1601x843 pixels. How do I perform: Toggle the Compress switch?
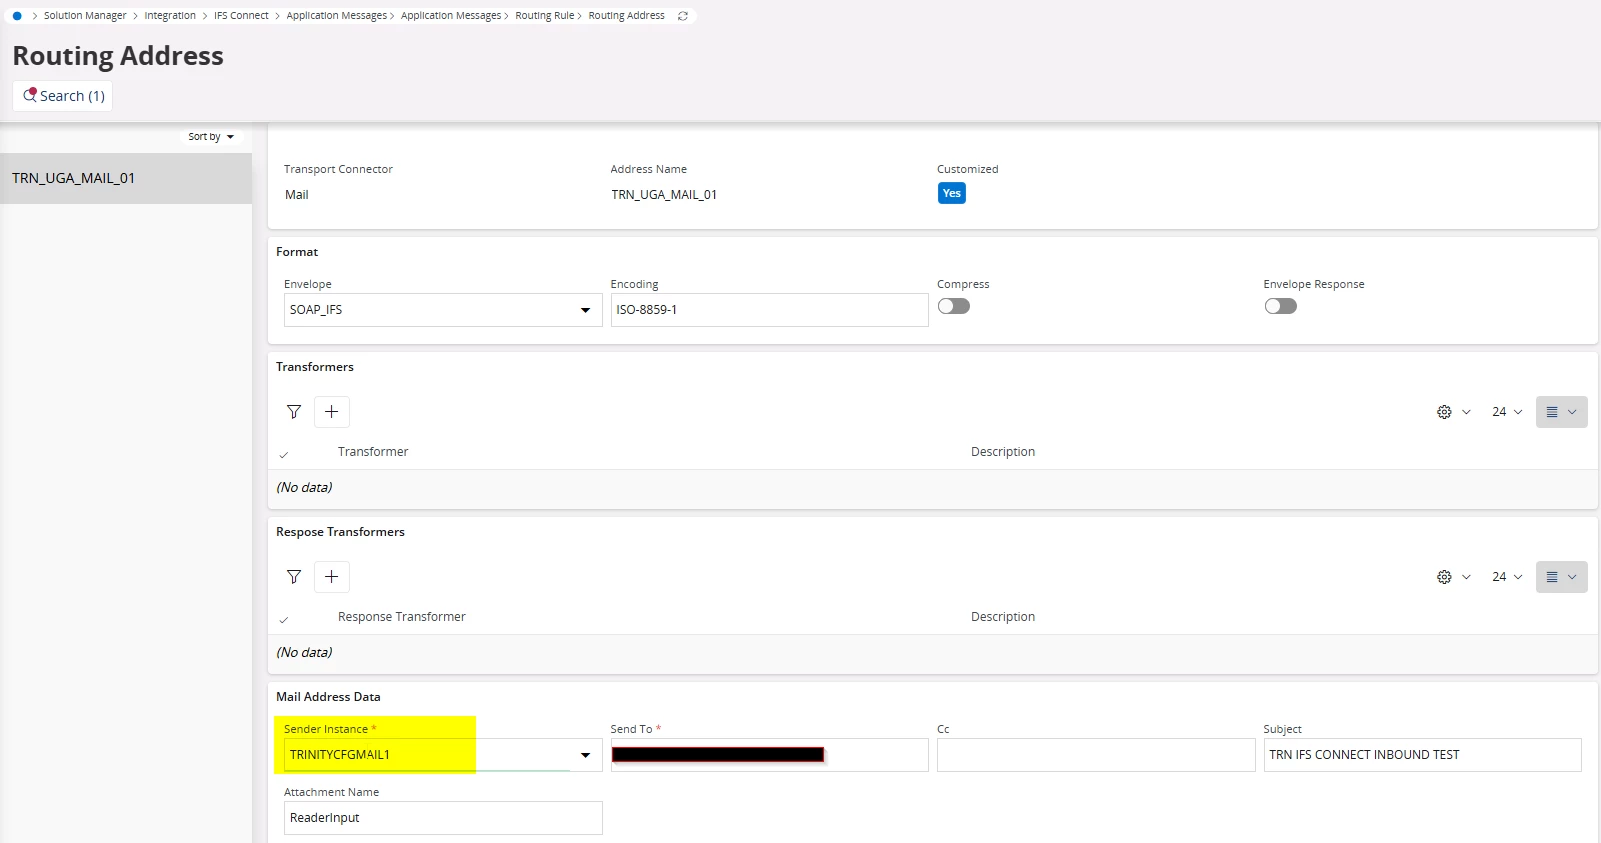954,306
